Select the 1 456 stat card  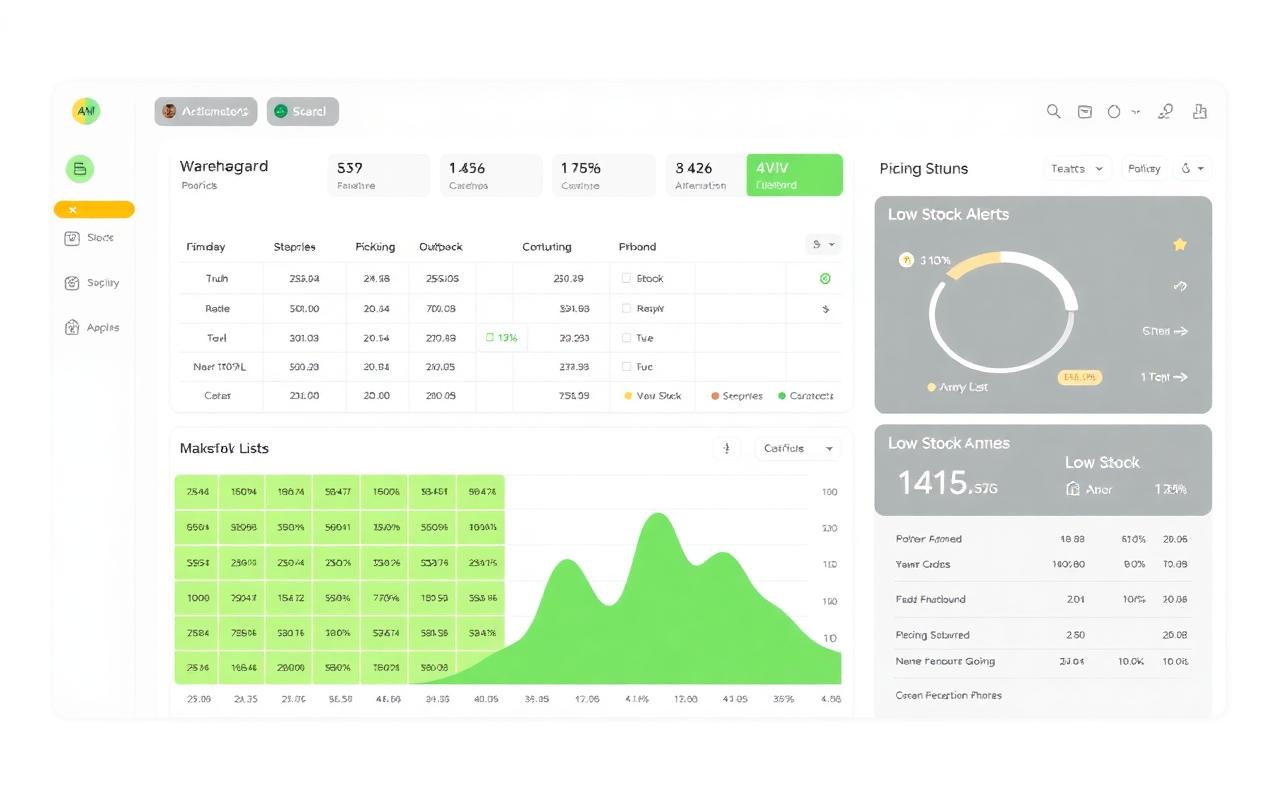tap(490, 175)
